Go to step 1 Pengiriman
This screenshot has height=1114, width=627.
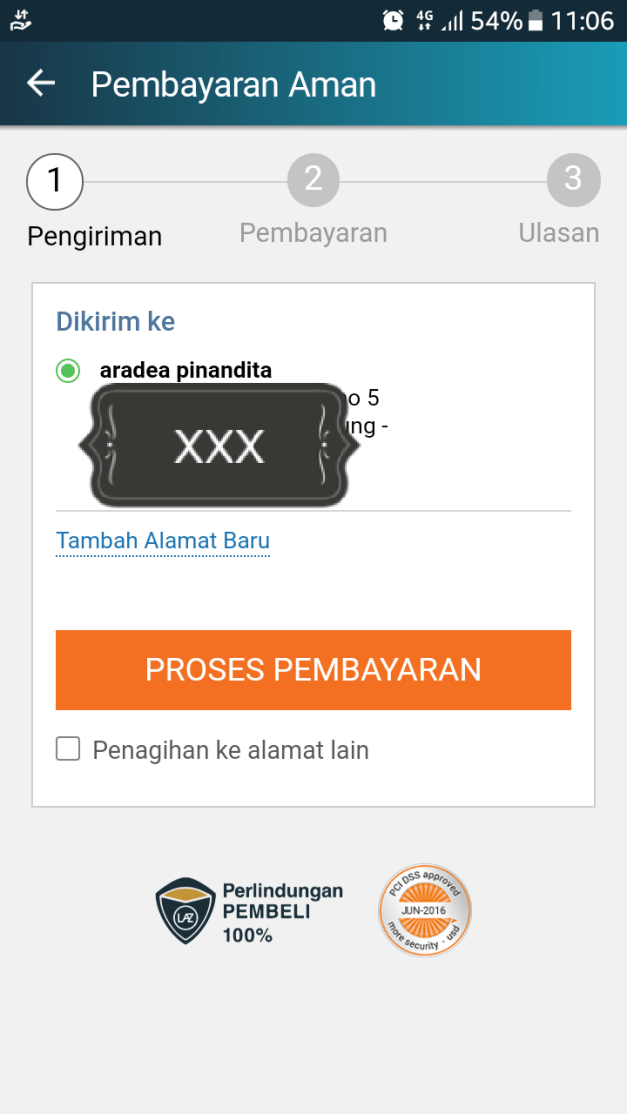pos(55,181)
